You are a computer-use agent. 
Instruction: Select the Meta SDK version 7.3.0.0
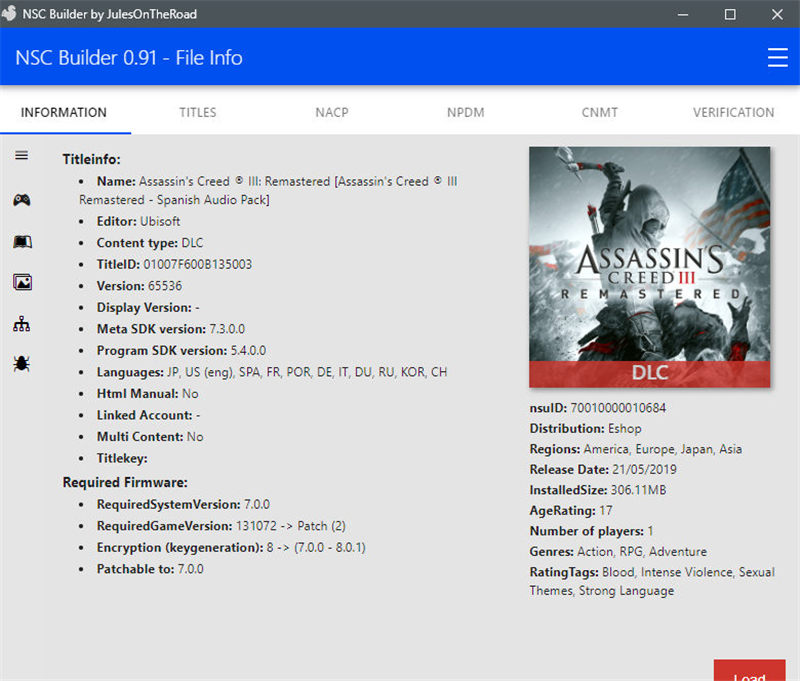pyautogui.click(x=227, y=329)
